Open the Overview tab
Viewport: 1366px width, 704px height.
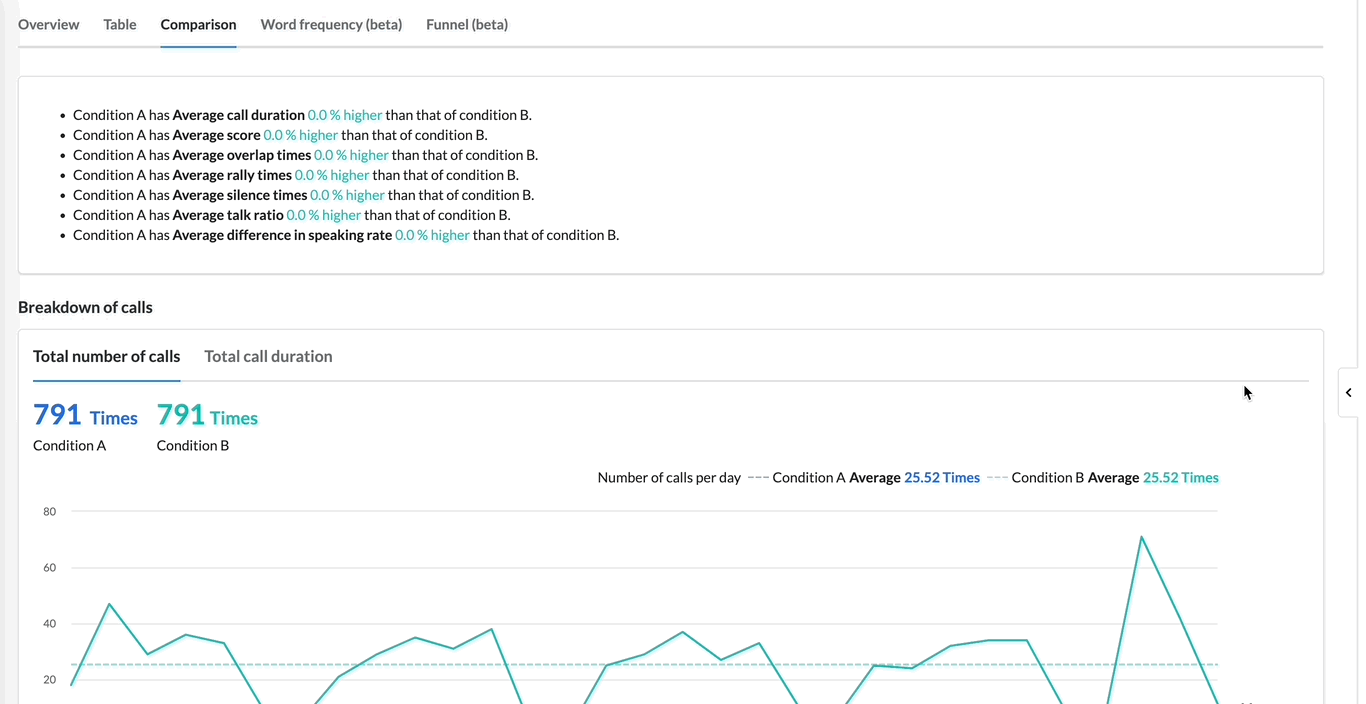(49, 24)
